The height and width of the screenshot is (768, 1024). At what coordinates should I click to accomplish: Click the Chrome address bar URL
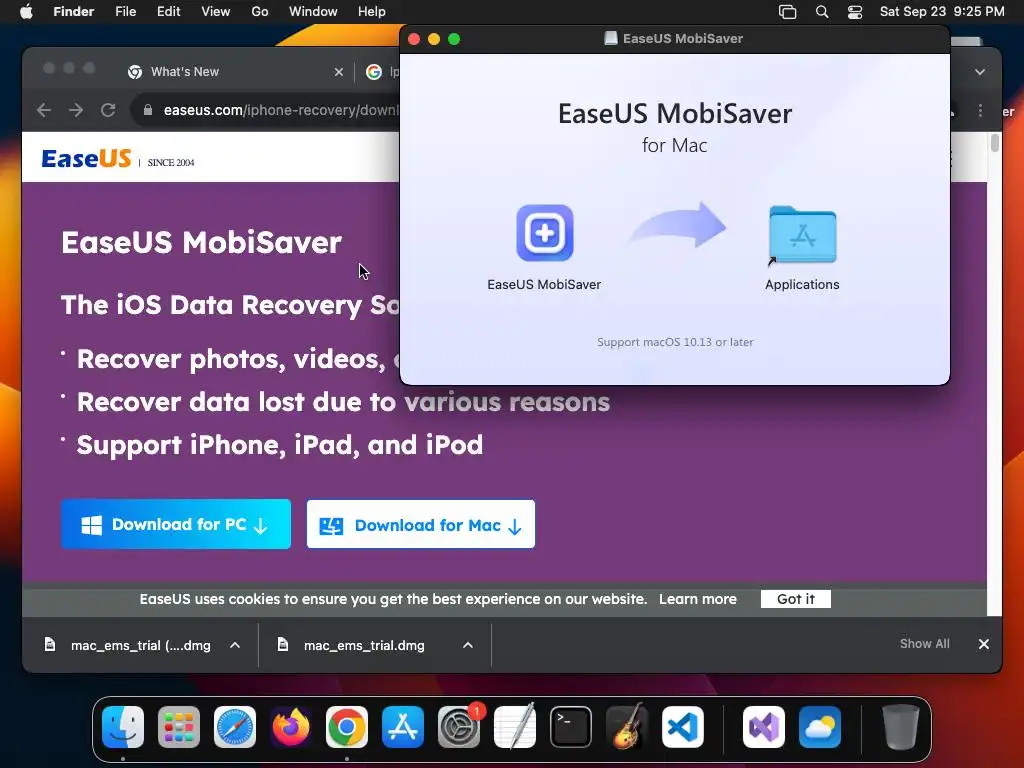click(x=281, y=110)
